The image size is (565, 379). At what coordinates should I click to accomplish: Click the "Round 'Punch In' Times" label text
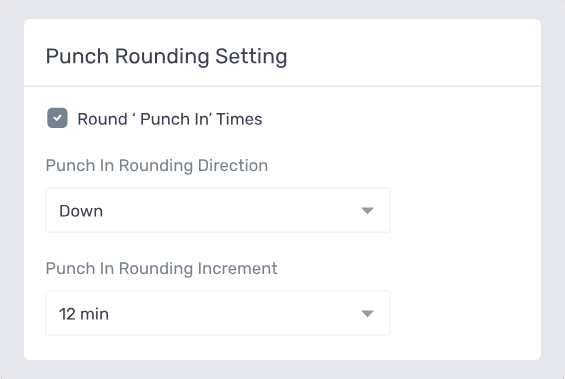(170, 119)
